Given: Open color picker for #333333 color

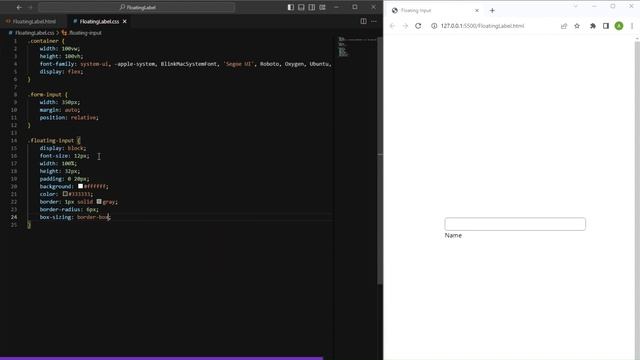Looking at the screenshot, I should [65, 194].
